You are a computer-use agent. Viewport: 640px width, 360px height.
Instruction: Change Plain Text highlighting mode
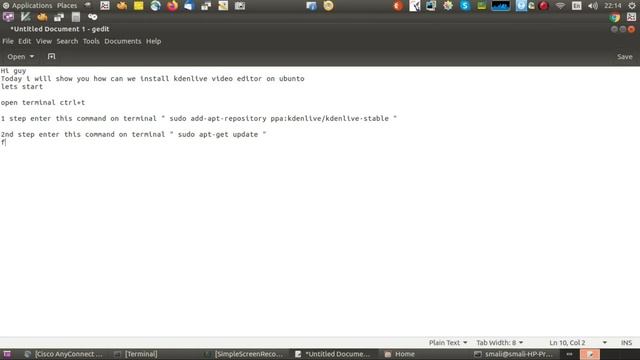448,342
